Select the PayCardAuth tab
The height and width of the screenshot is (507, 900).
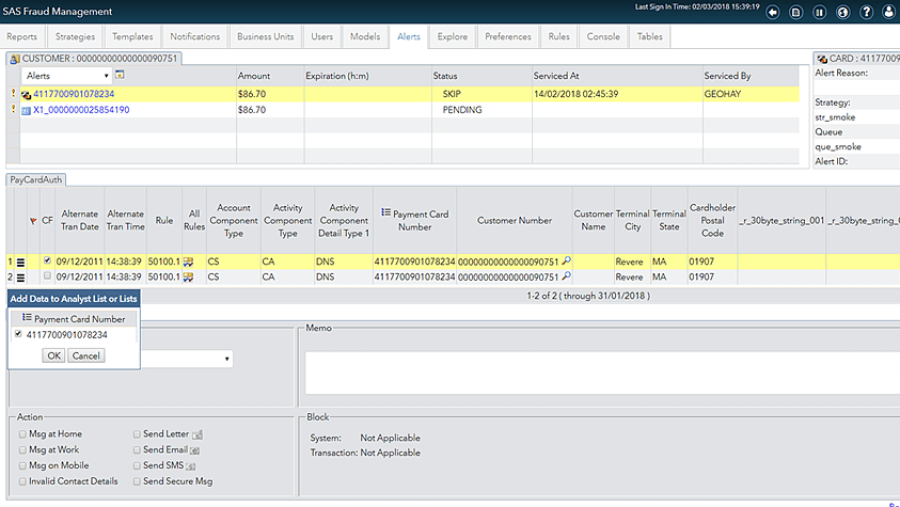(36, 180)
